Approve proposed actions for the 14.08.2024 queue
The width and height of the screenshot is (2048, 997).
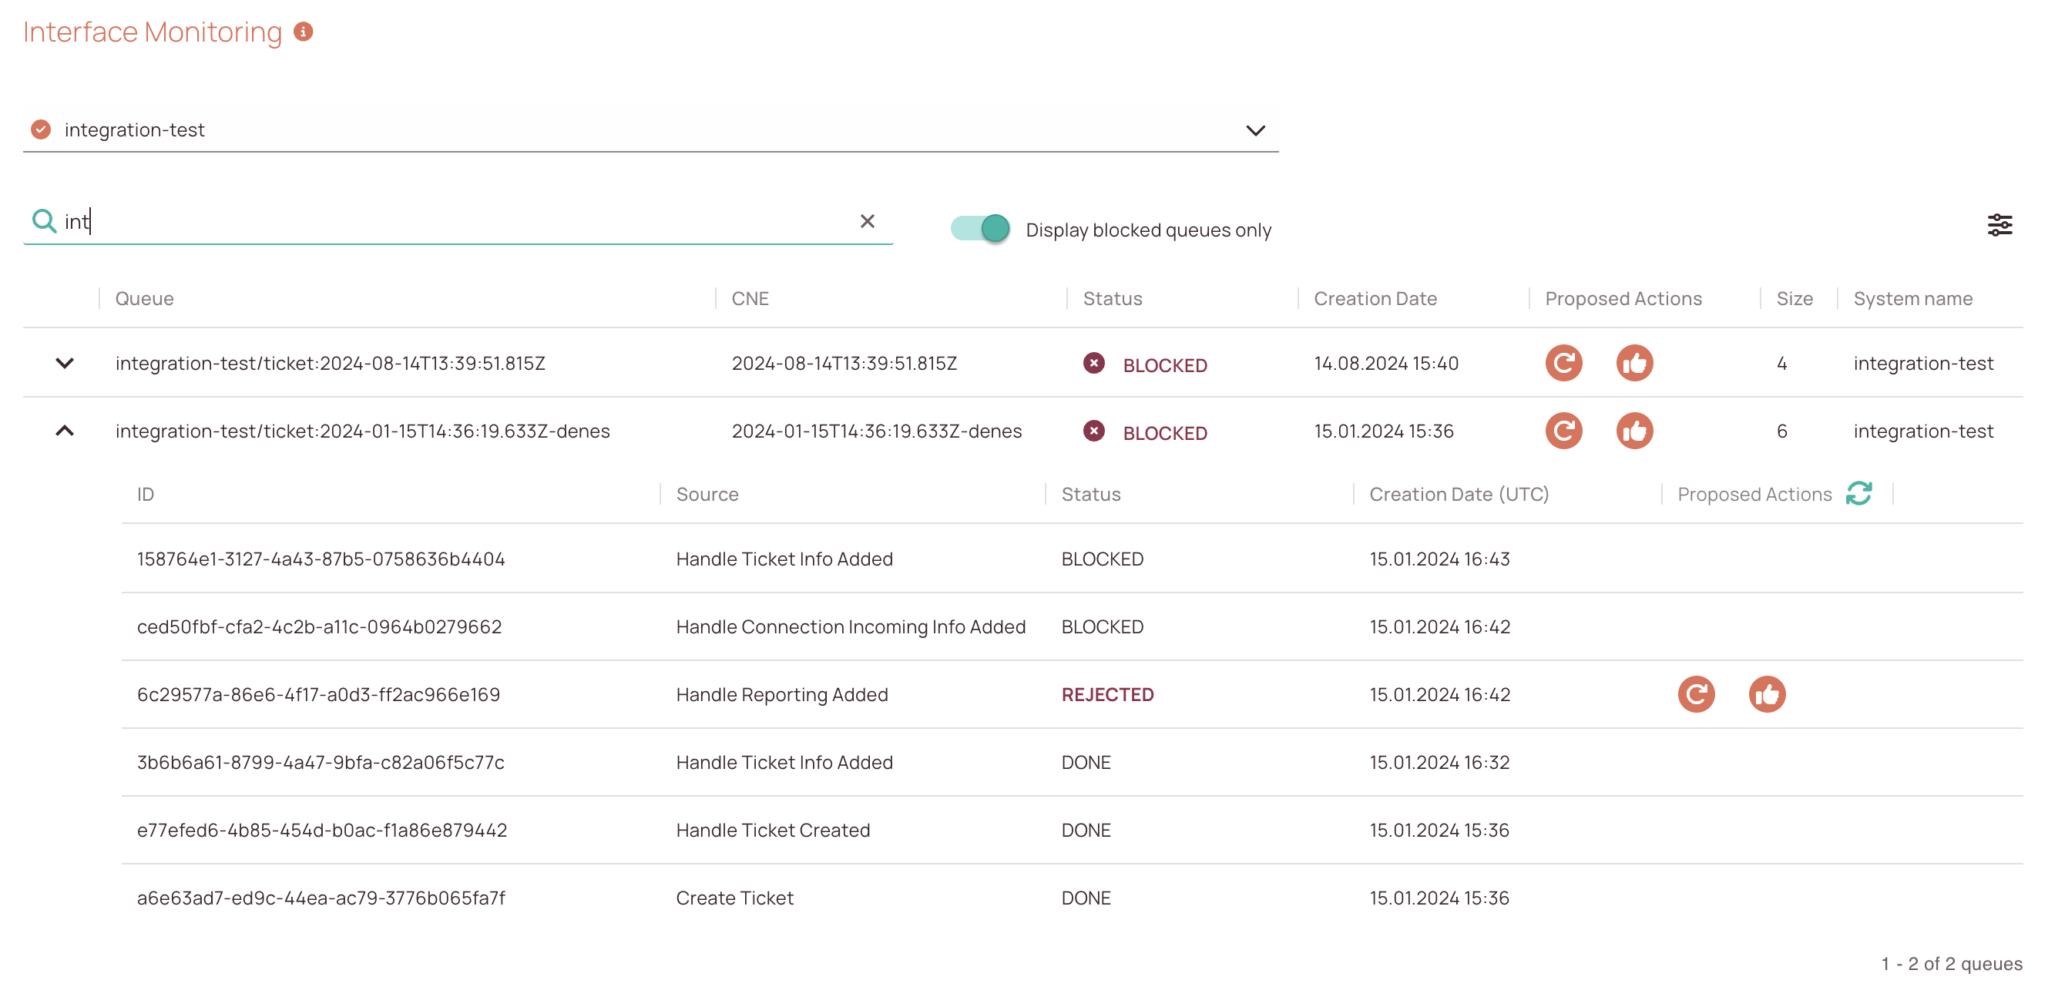[1635, 363]
